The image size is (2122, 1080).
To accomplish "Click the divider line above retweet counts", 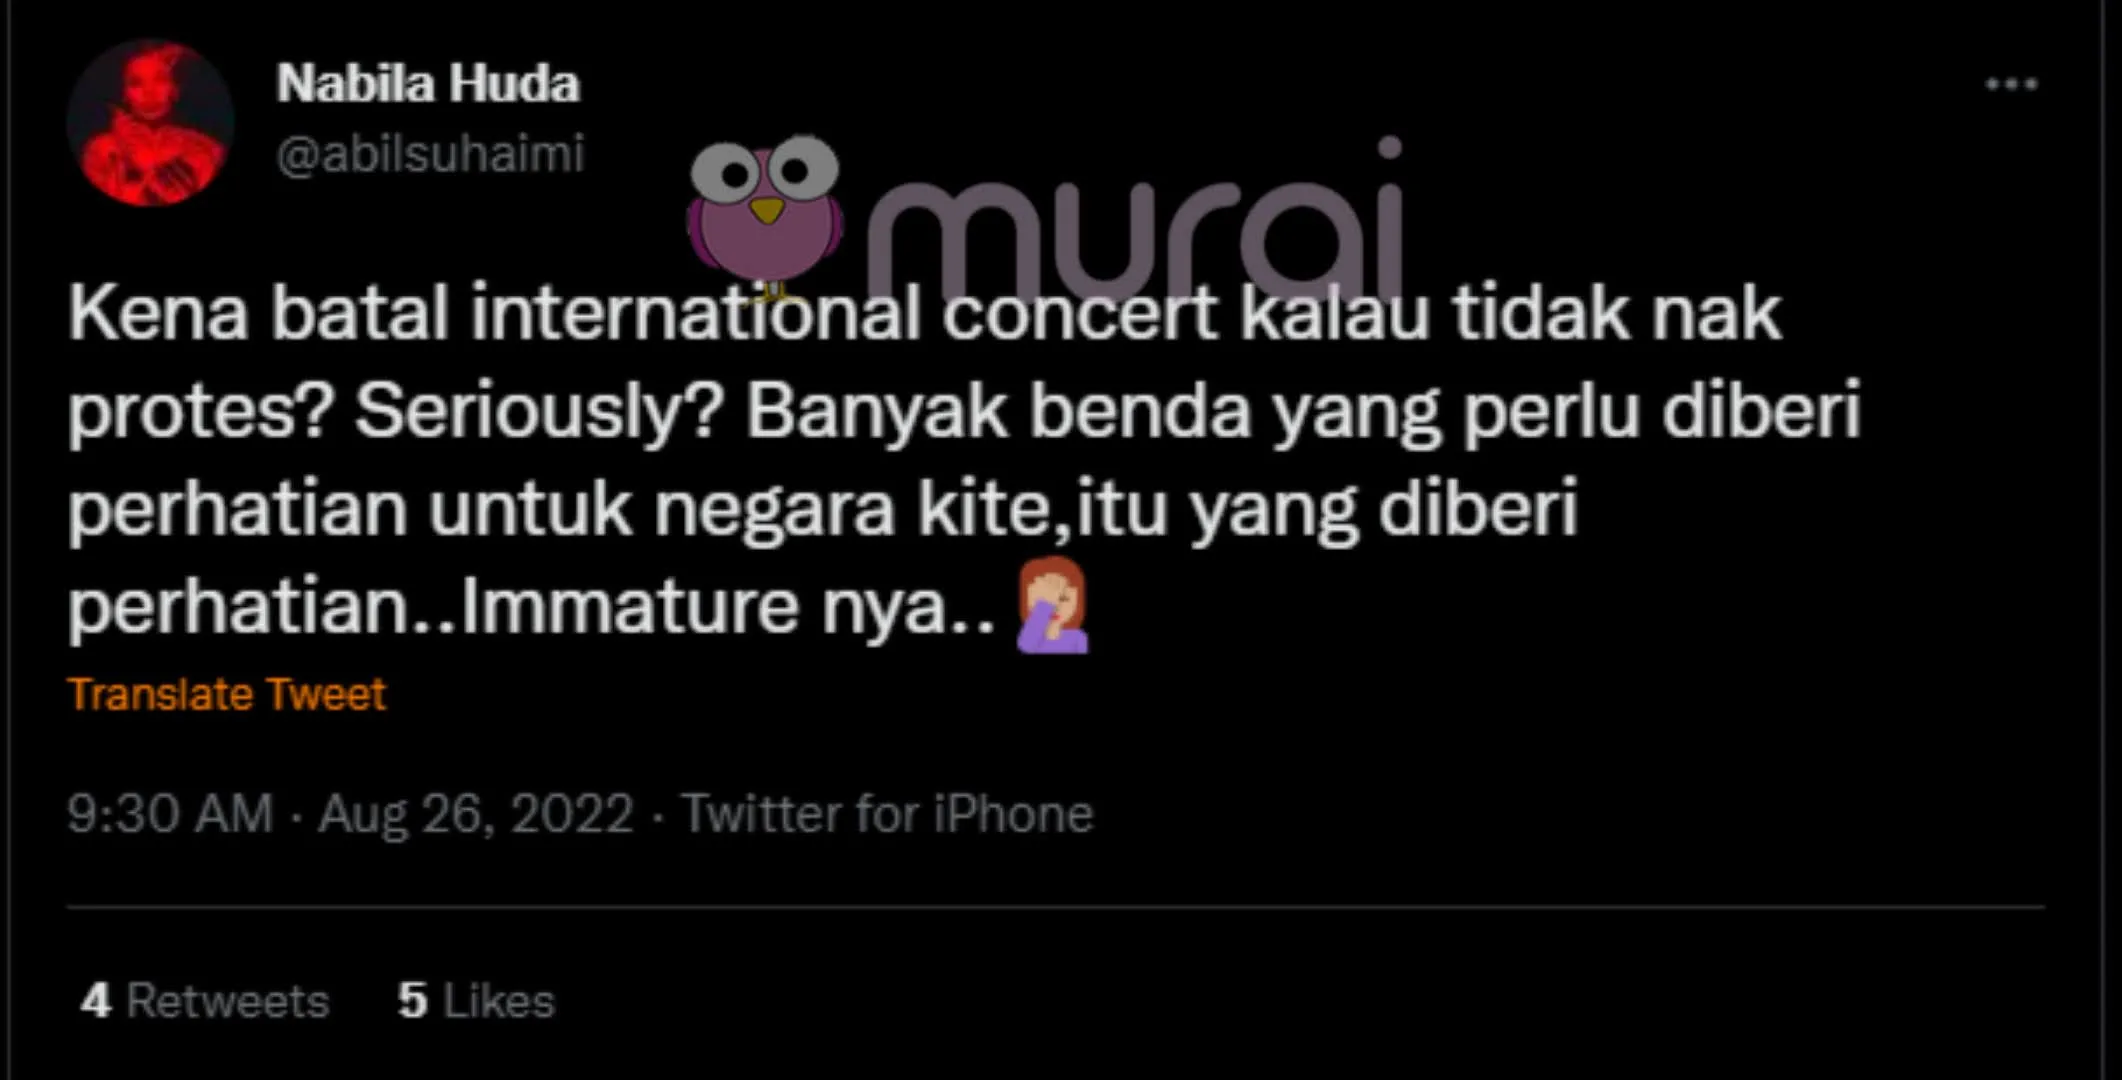I will tap(1056, 908).
